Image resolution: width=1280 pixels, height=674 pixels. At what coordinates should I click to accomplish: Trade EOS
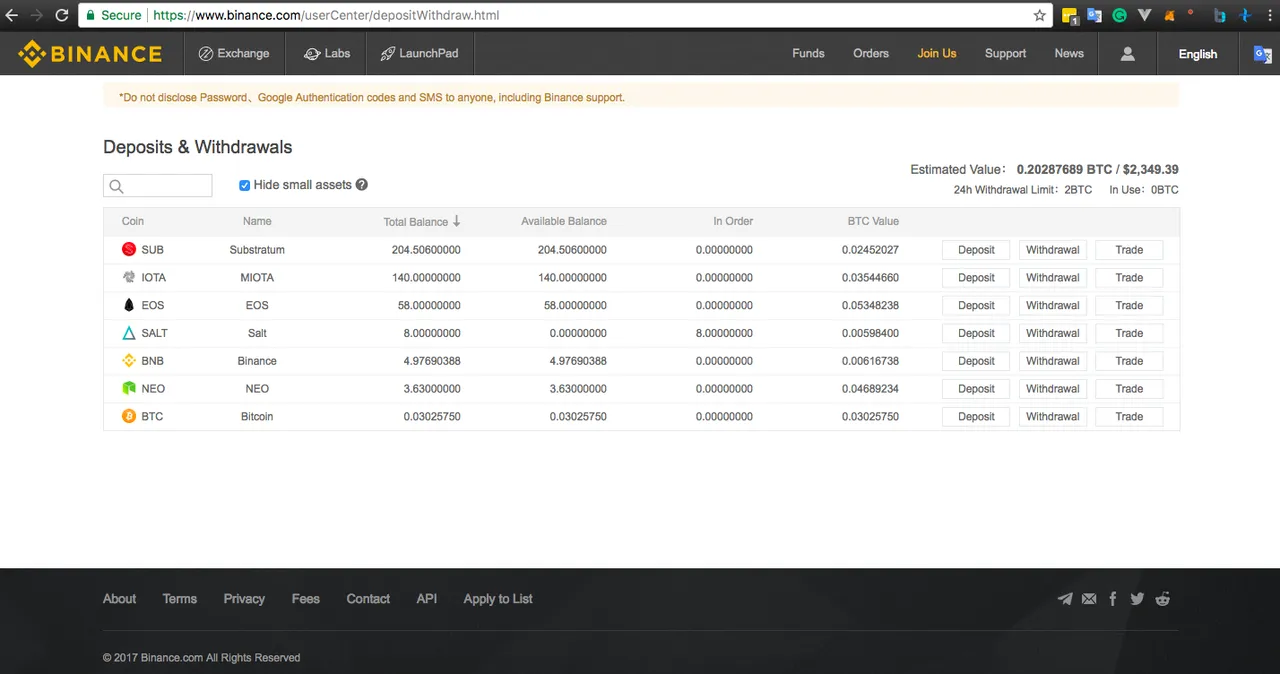[x=1129, y=305]
